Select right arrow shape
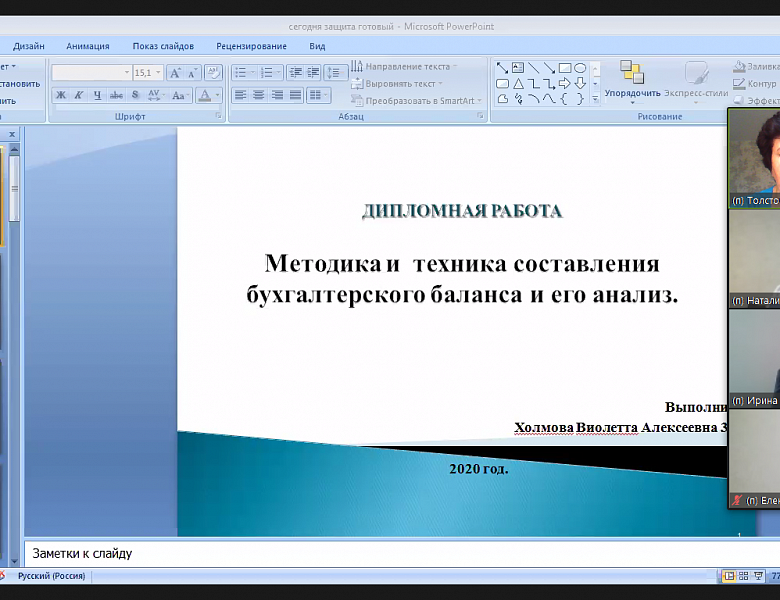 (x=565, y=84)
